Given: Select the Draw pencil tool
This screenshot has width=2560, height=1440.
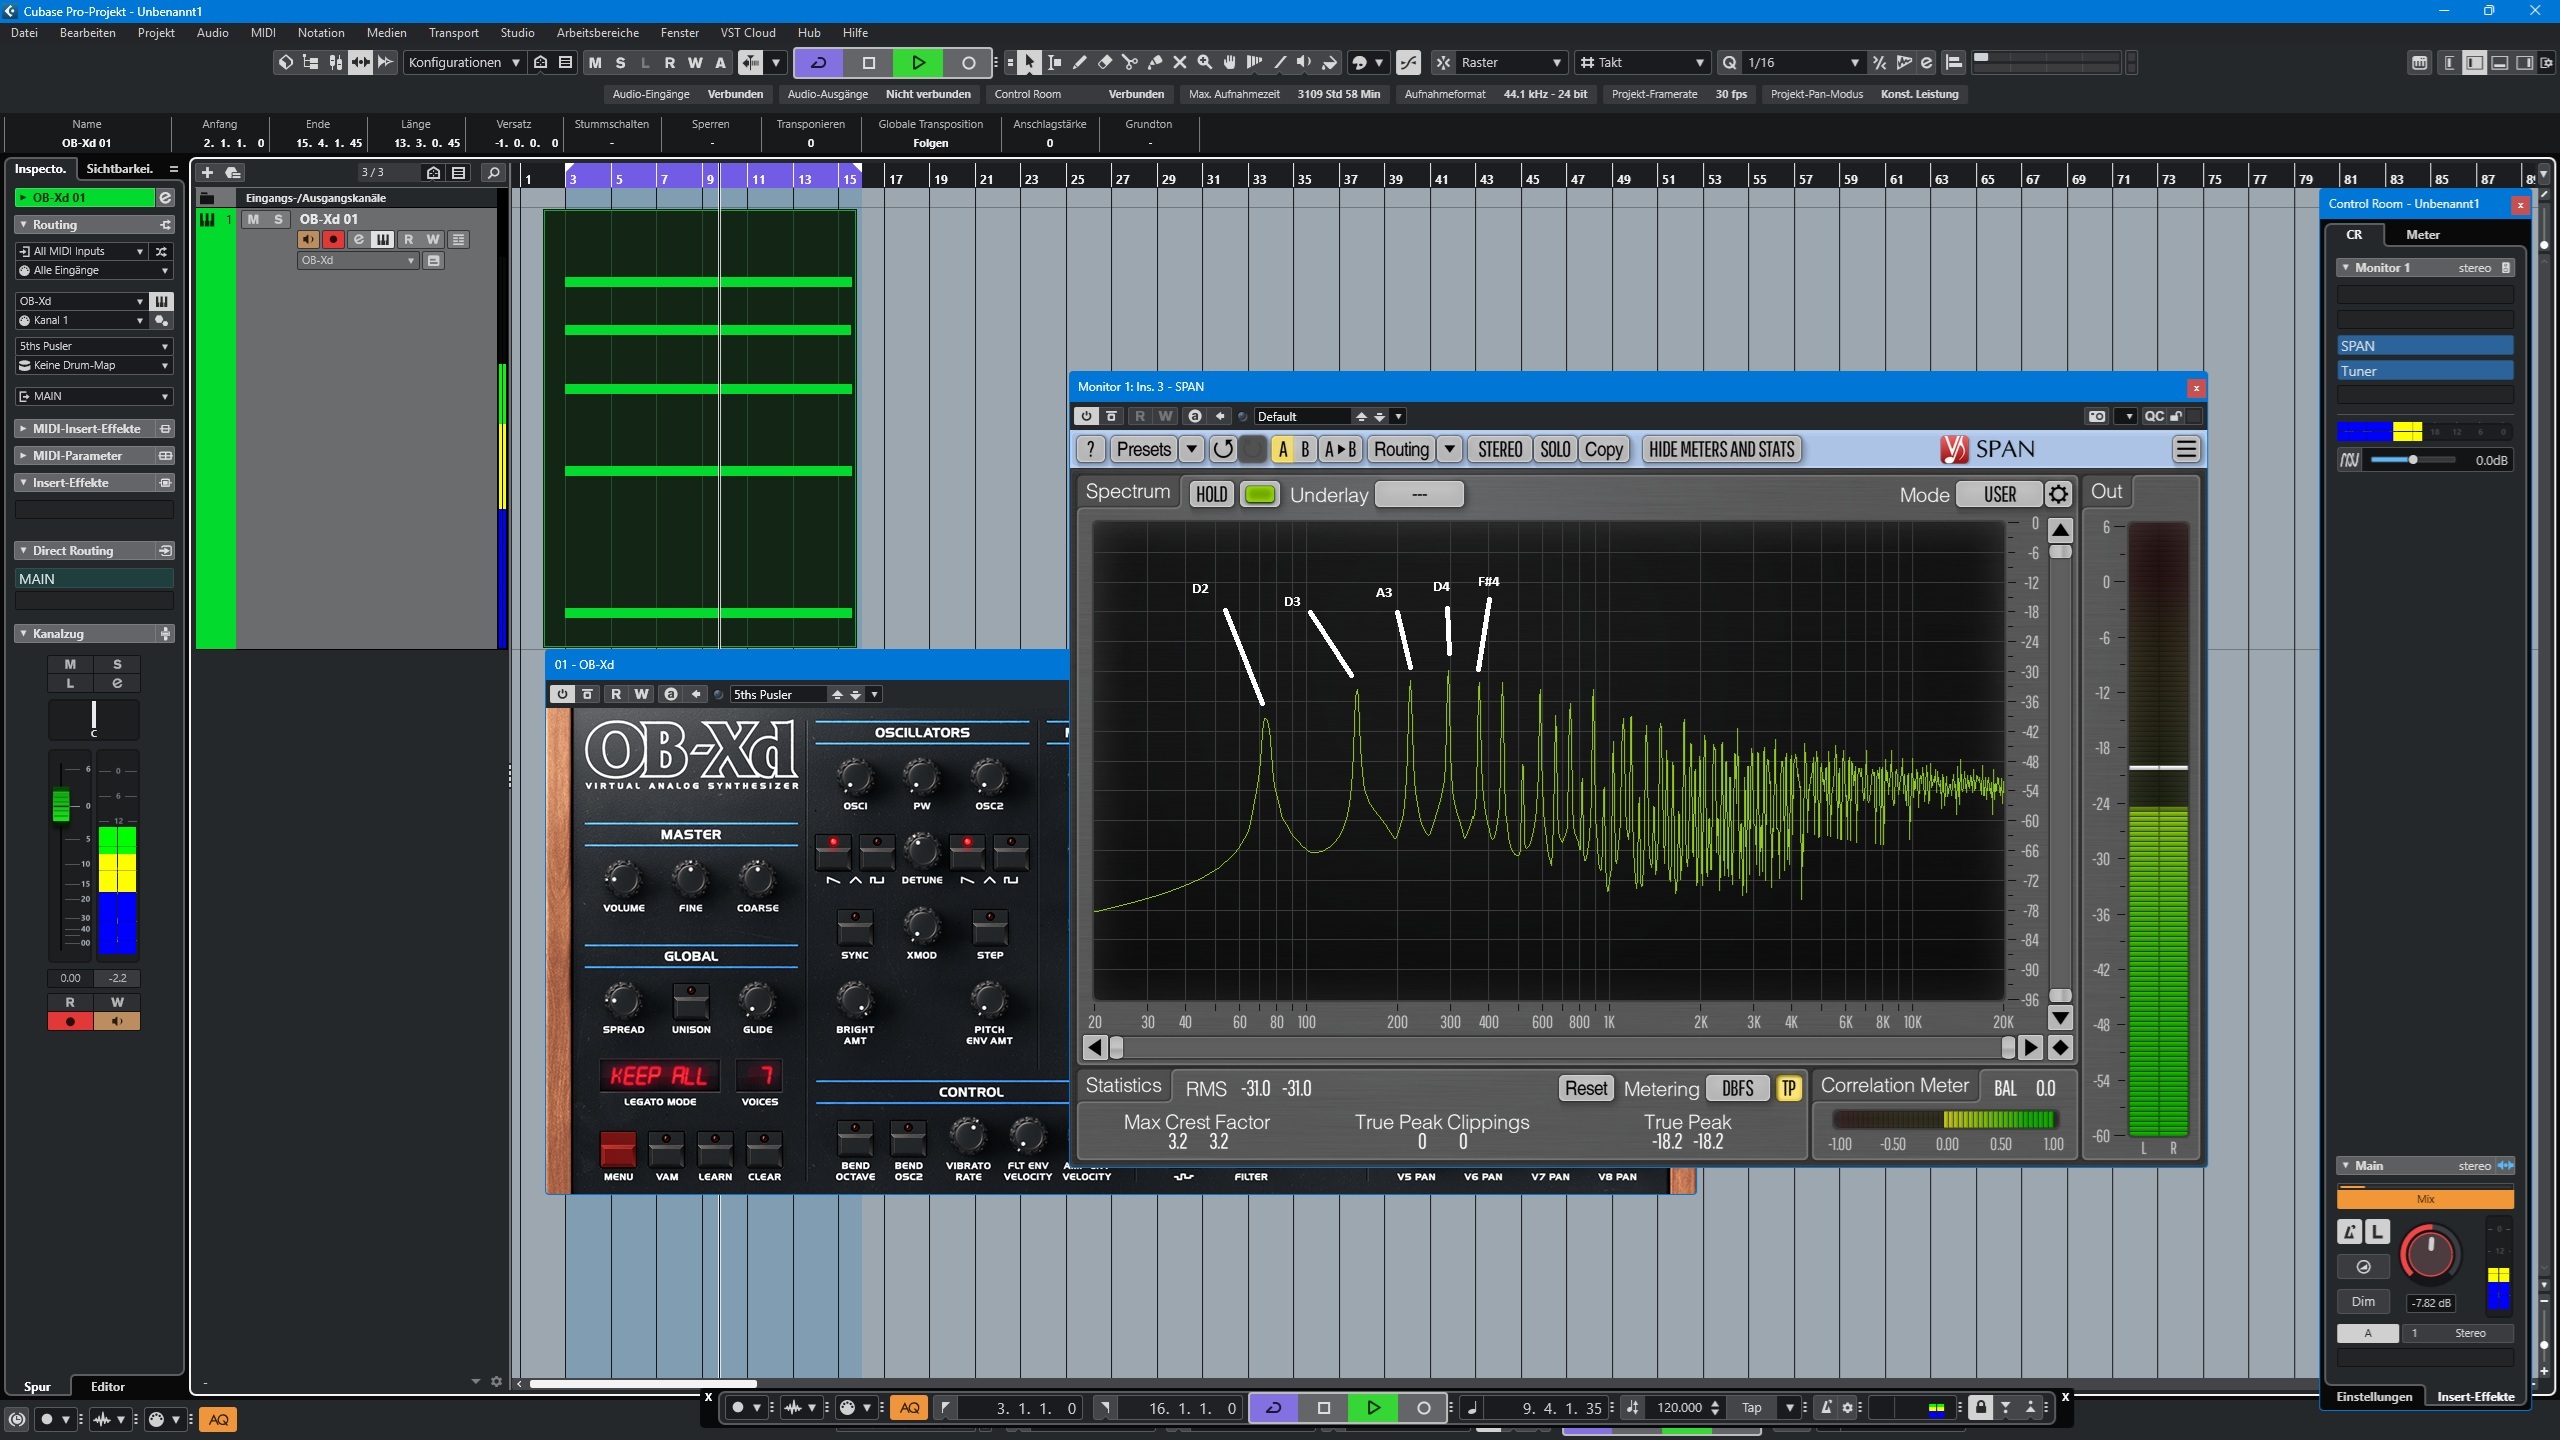Looking at the screenshot, I should [x=1079, y=63].
